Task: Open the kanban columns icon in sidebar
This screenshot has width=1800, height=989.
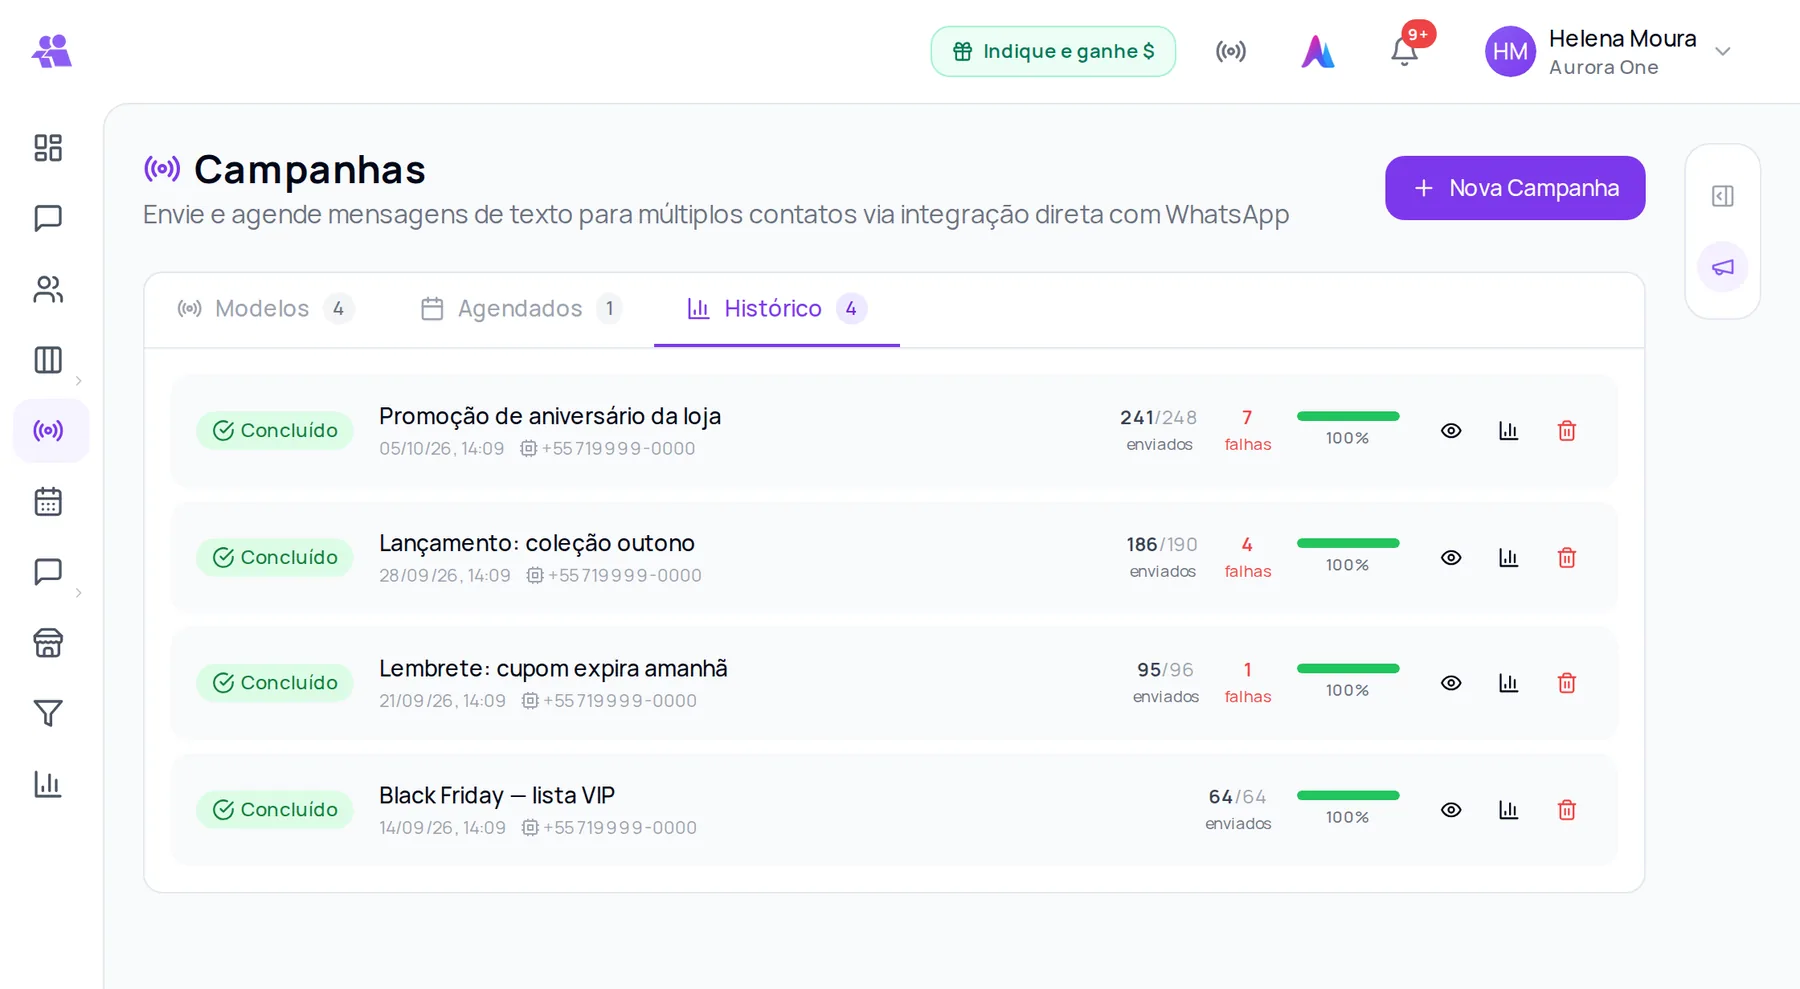Action: 48,360
